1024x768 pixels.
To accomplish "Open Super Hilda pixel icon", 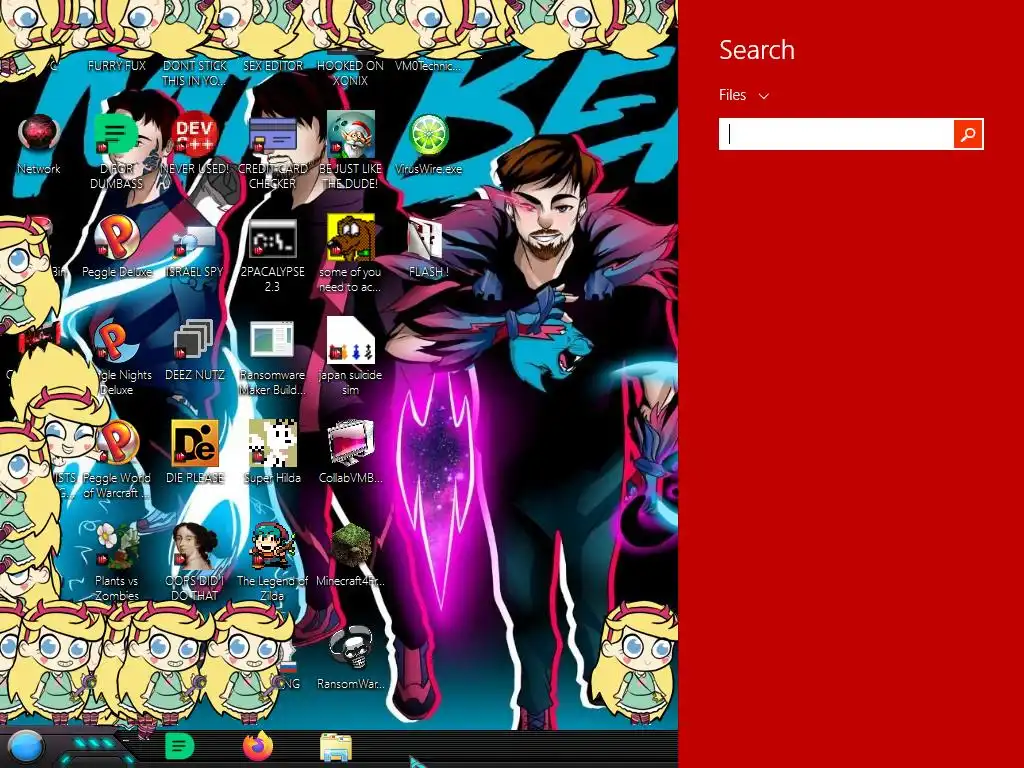I will coord(272,443).
